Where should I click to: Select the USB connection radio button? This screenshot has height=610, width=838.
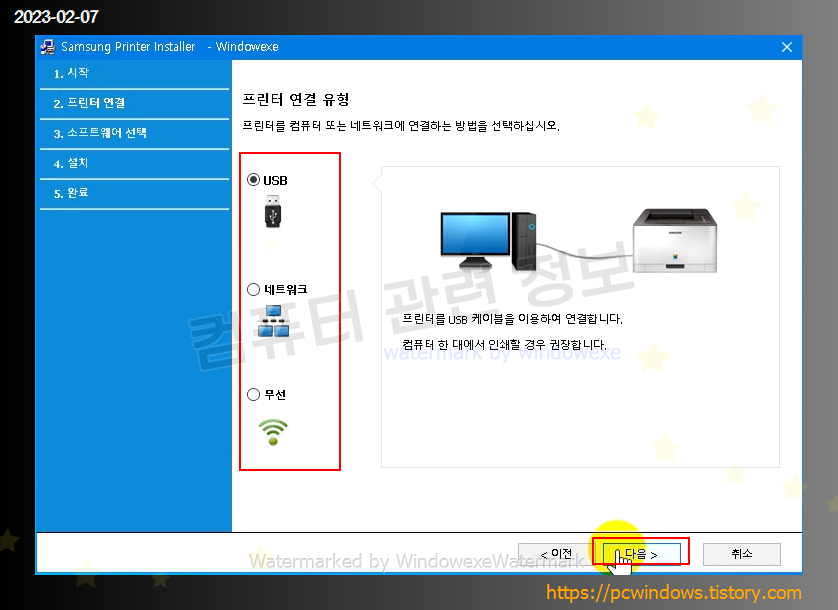coord(253,180)
